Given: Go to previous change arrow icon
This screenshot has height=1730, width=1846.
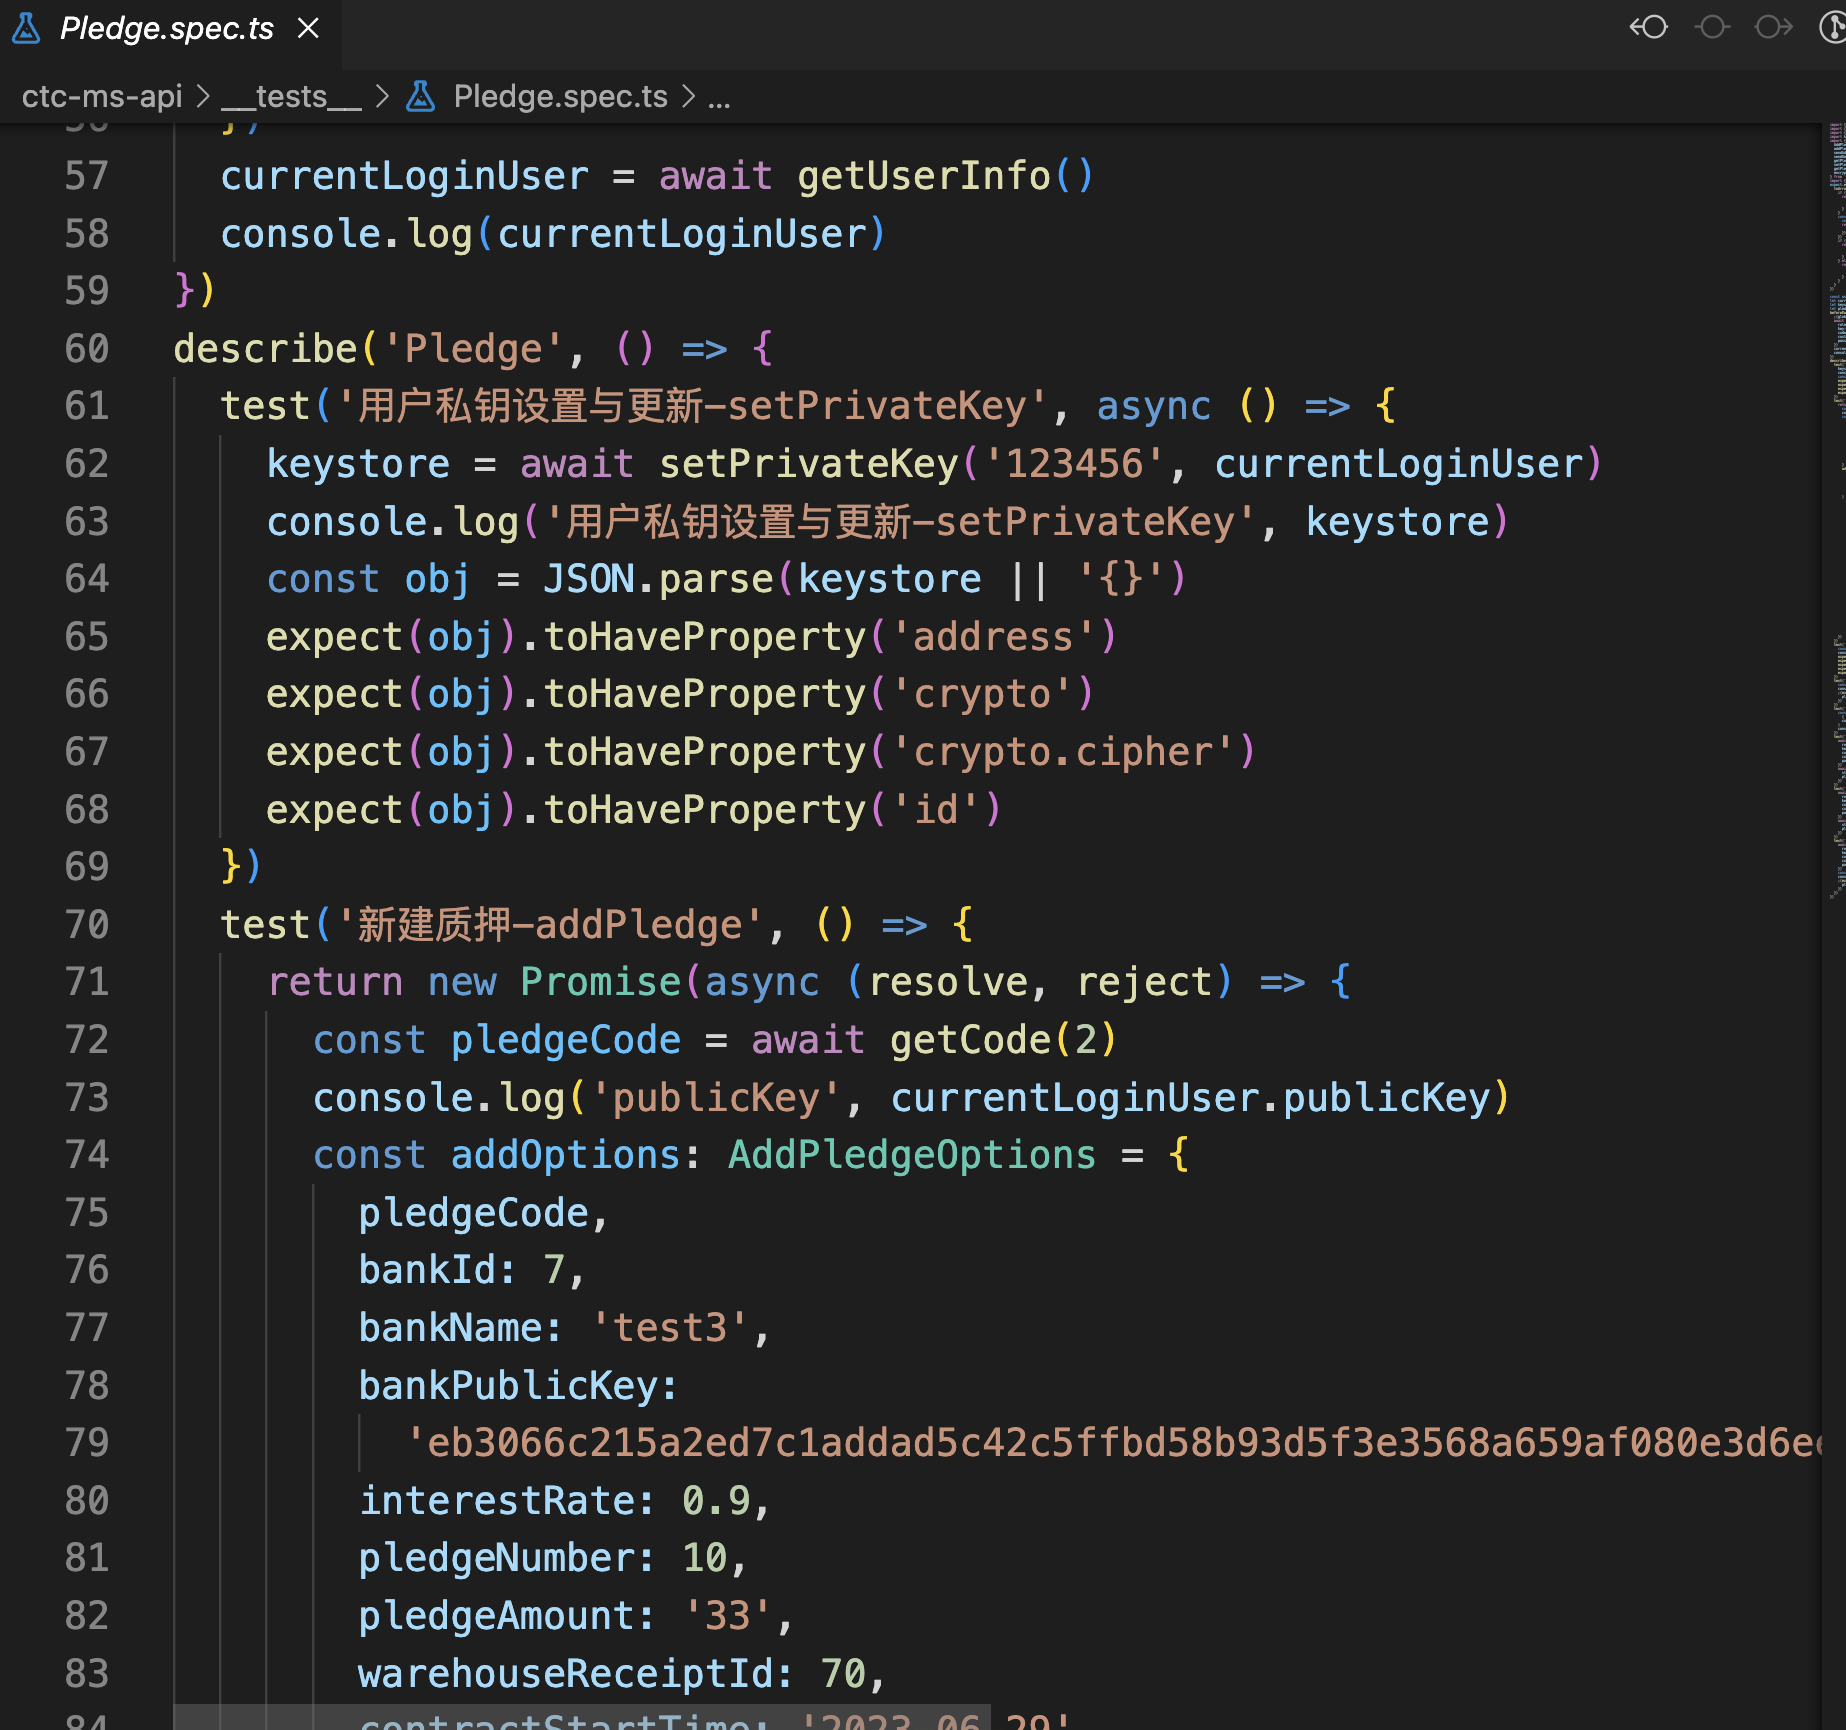Looking at the screenshot, I should [x=1649, y=27].
